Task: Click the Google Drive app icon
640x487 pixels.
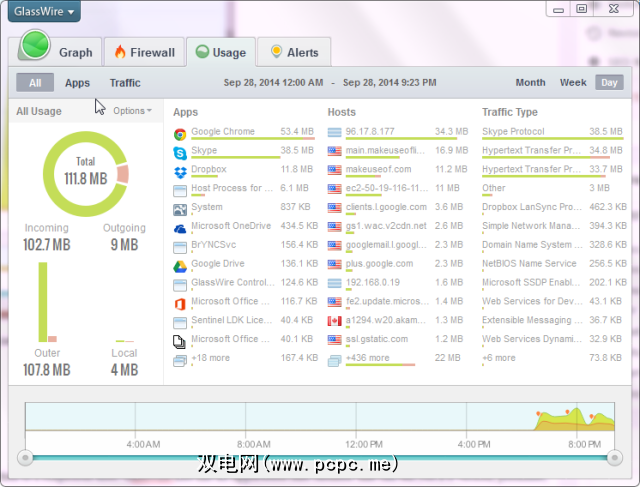Action: pyautogui.click(x=180, y=265)
